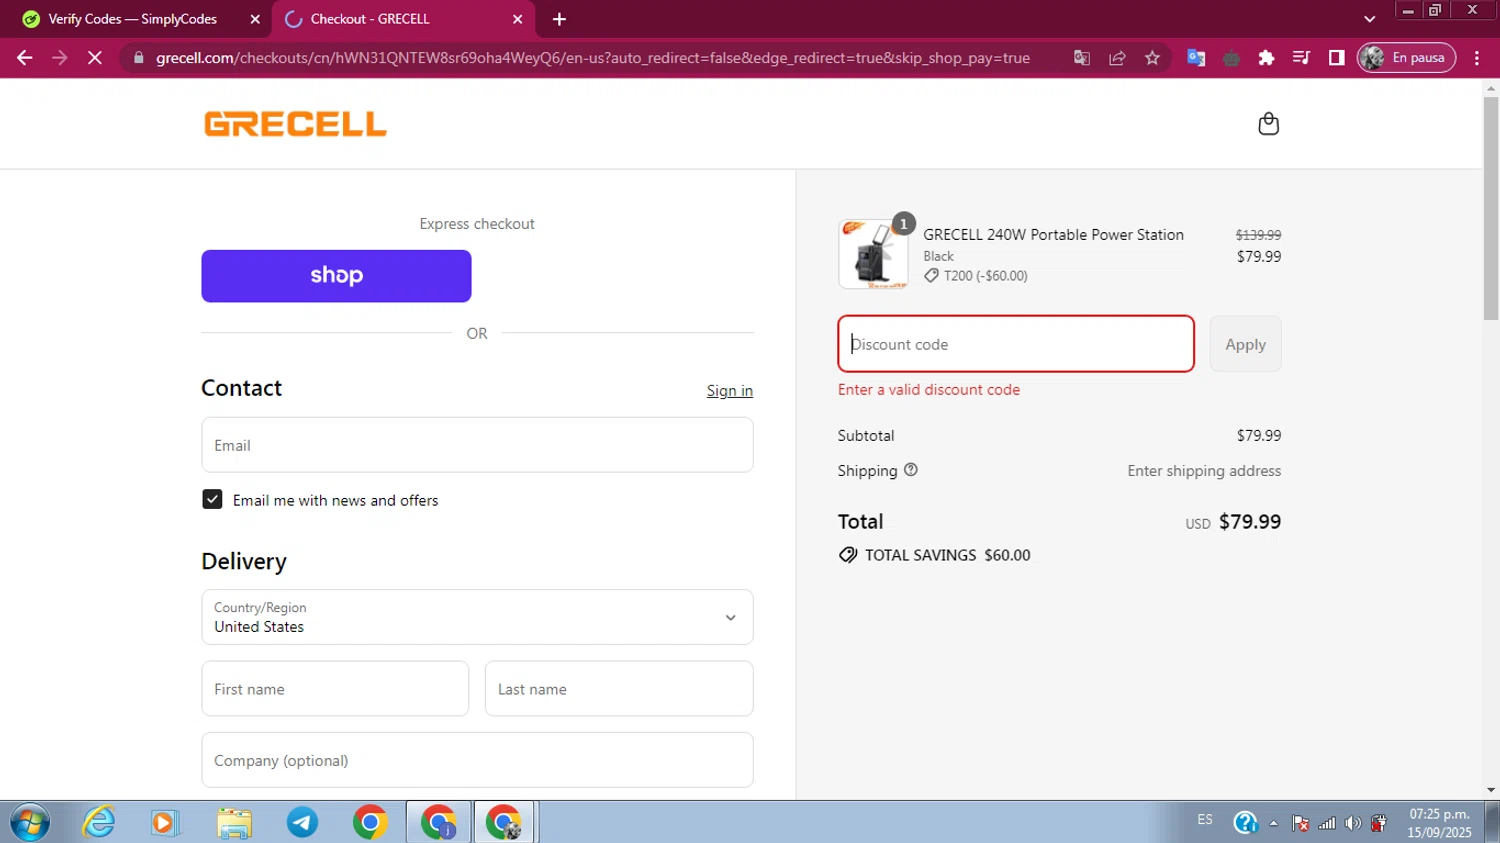
Task: Go back with the browser back arrow
Action: (x=24, y=58)
